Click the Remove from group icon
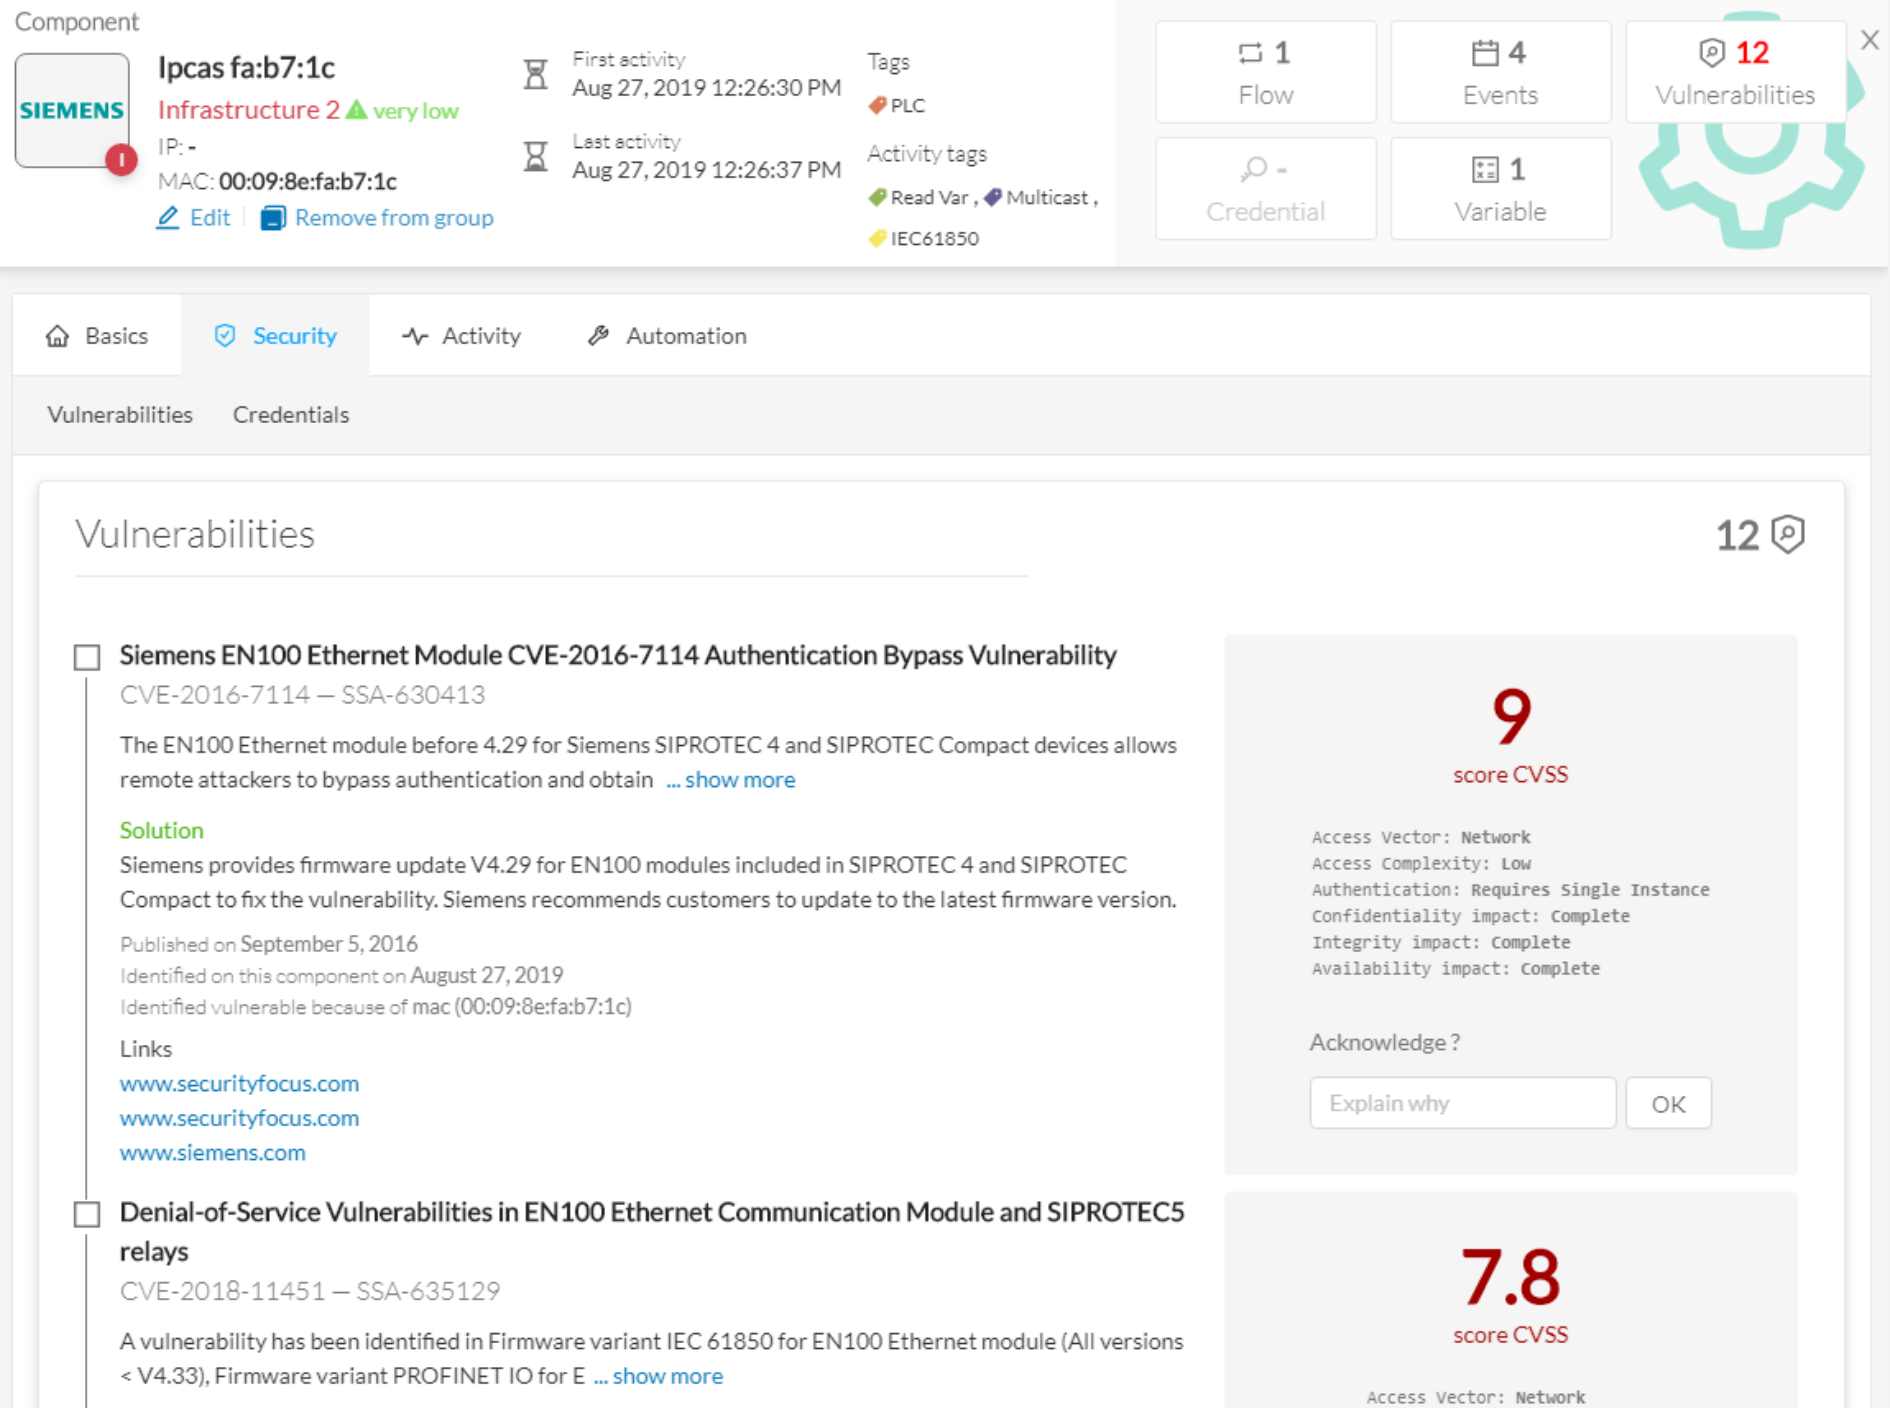Viewport: 1890px width, 1408px height. pyautogui.click(x=273, y=218)
